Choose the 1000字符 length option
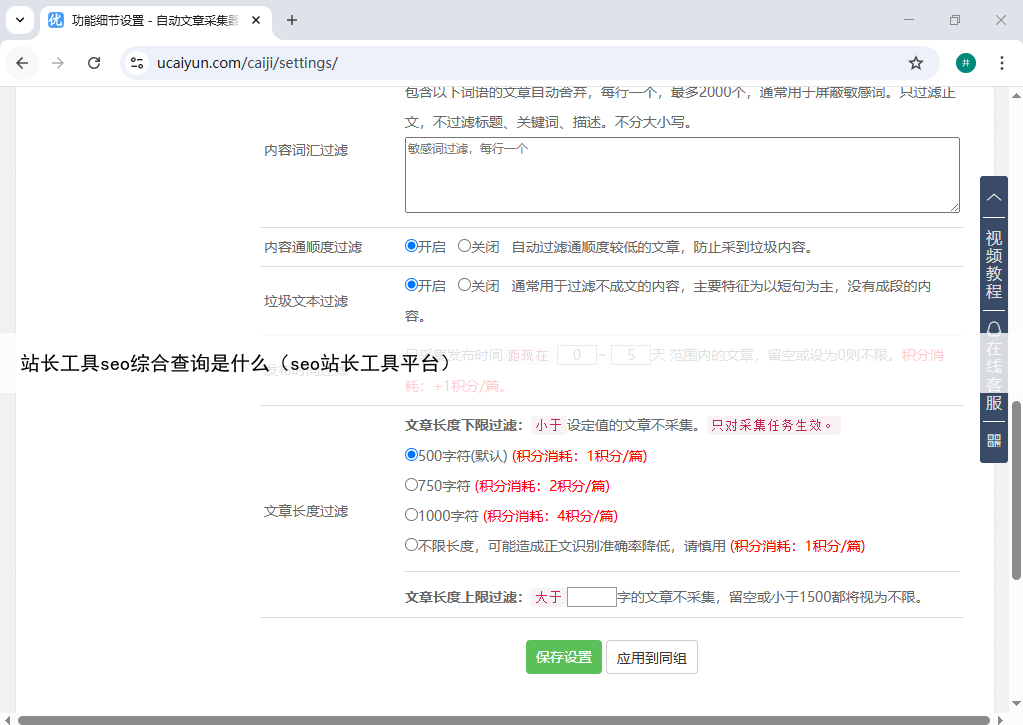 pos(411,515)
